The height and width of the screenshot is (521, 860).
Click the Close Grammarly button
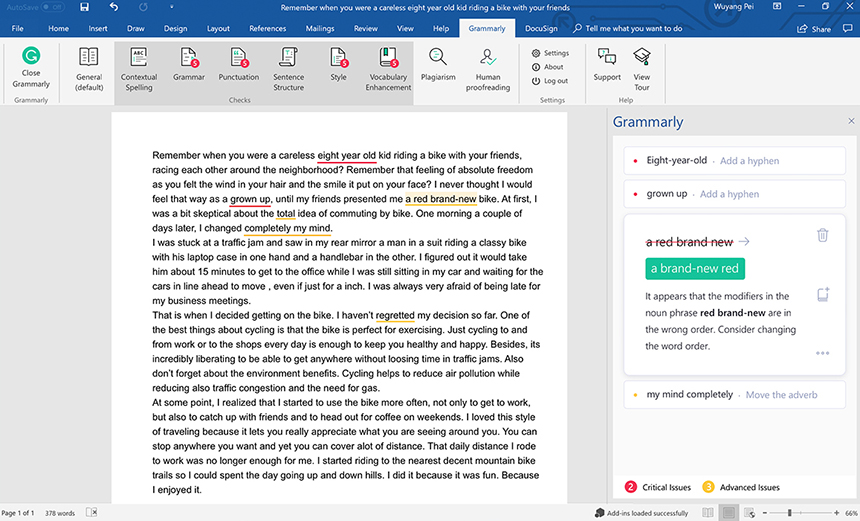(31, 67)
